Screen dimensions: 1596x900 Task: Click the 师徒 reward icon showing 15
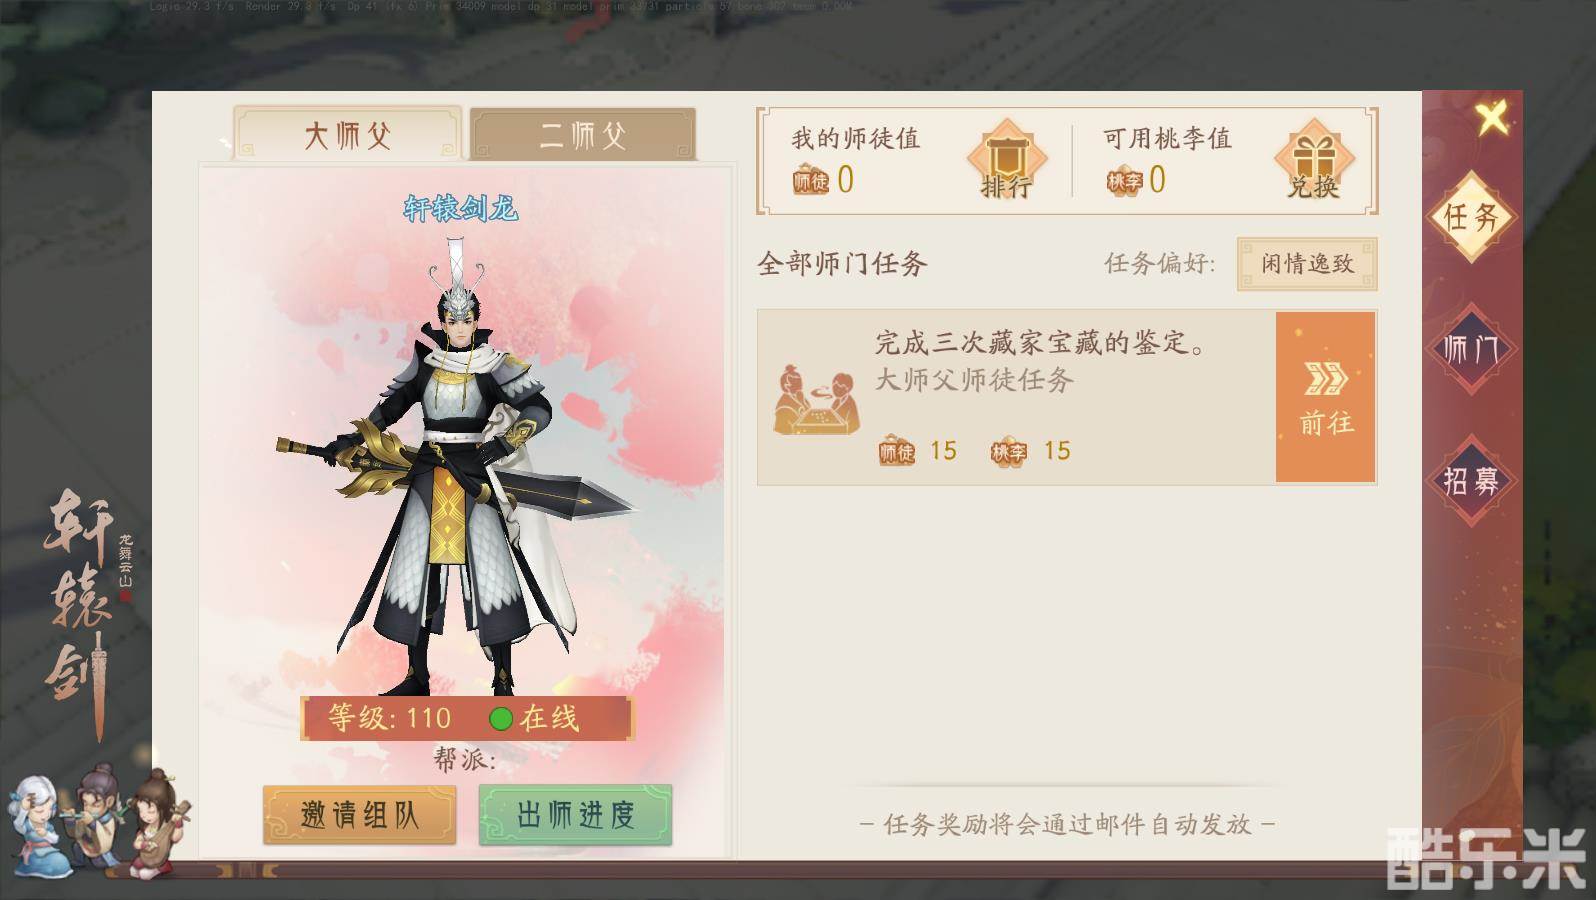(897, 452)
